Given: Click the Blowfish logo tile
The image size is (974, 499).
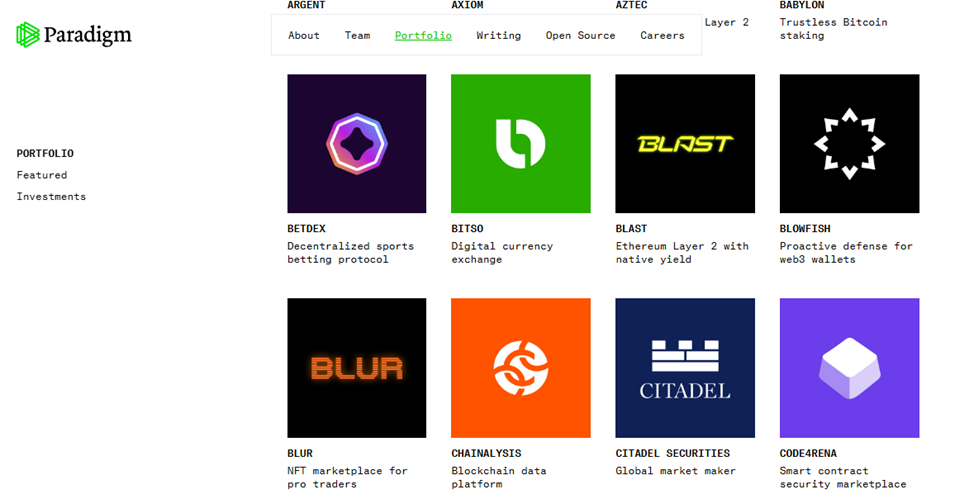Looking at the screenshot, I should pyautogui.click(x=849, y=144).
